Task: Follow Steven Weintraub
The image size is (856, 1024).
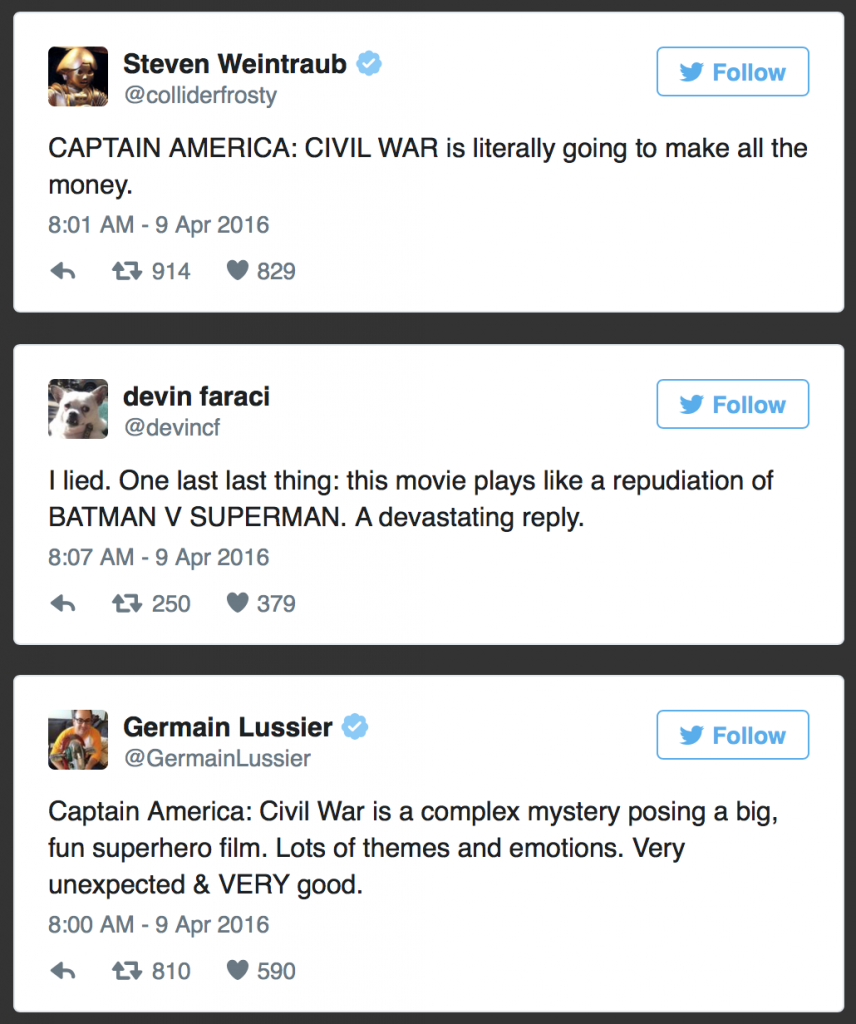Action: click(733, 72)
